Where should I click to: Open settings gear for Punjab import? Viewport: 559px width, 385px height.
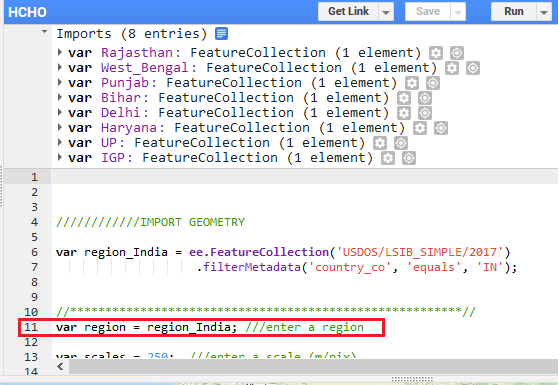(412, 83)
